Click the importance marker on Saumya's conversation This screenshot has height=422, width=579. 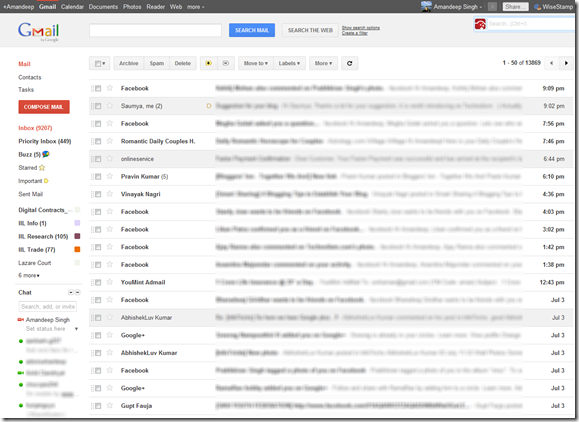(209, 106)
